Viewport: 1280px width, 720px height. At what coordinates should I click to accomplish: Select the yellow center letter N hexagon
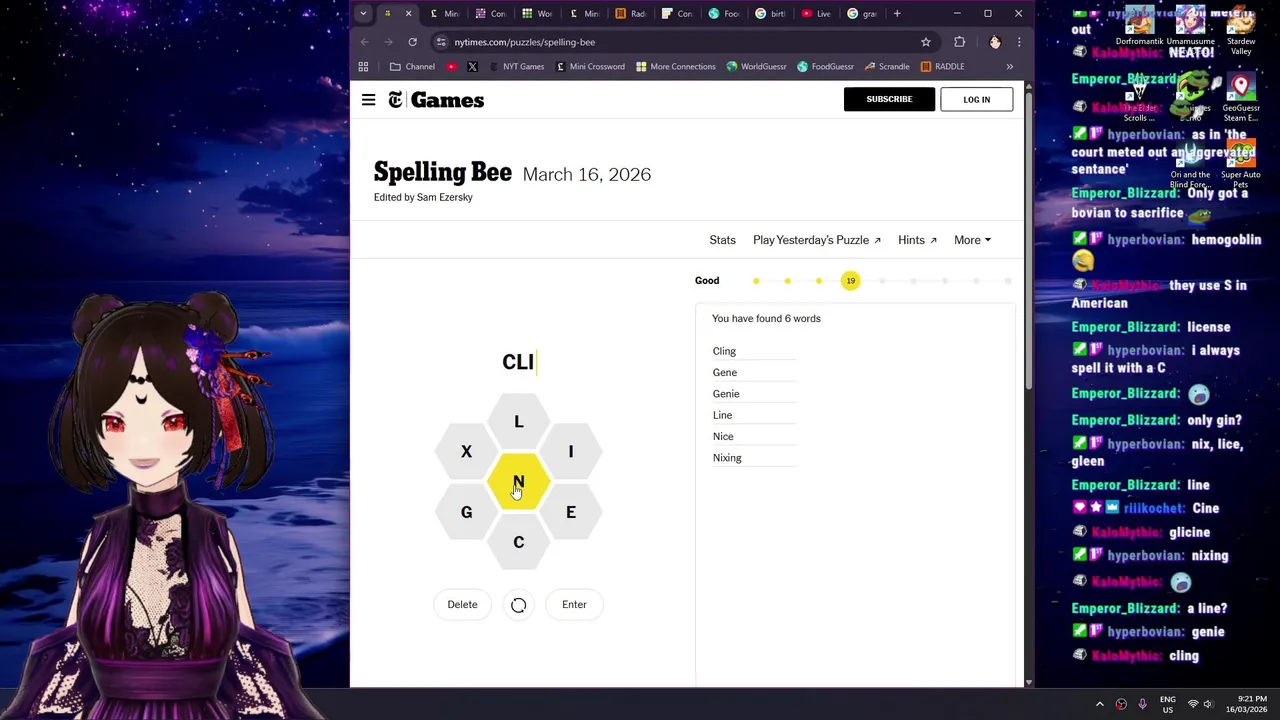click(x=518, y=482)
